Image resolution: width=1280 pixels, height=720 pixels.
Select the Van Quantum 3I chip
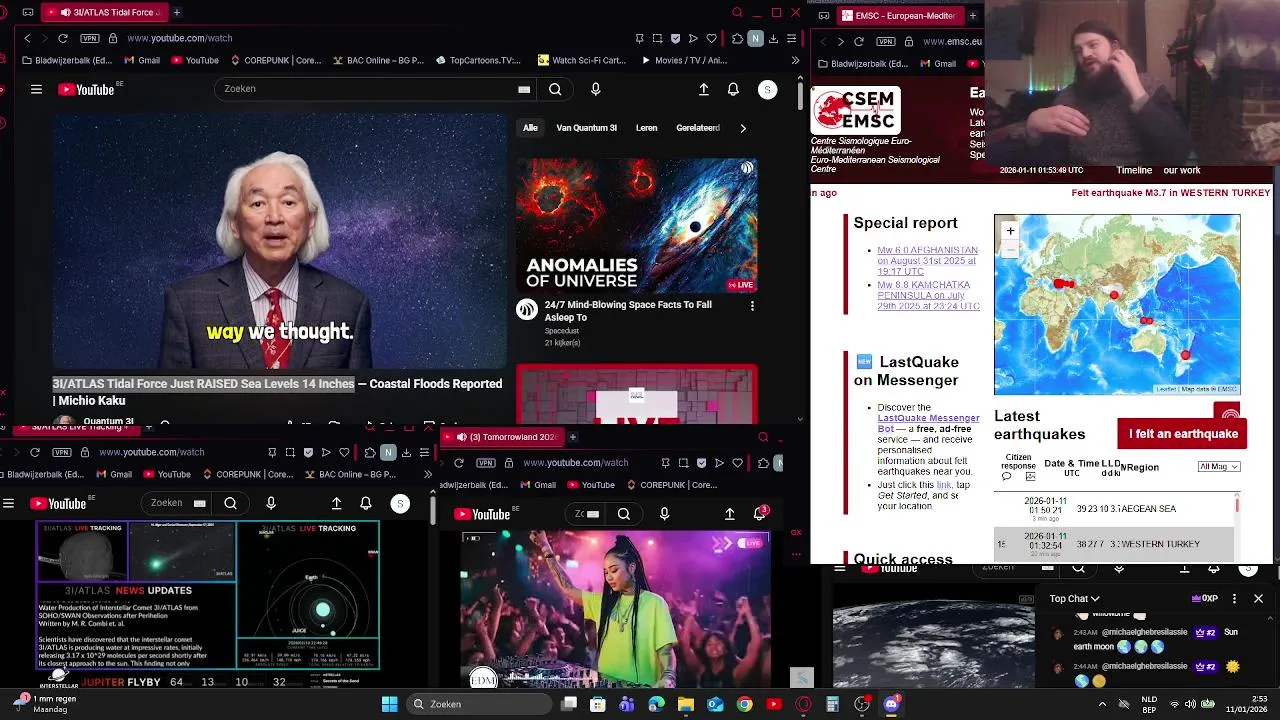point(586,128)
